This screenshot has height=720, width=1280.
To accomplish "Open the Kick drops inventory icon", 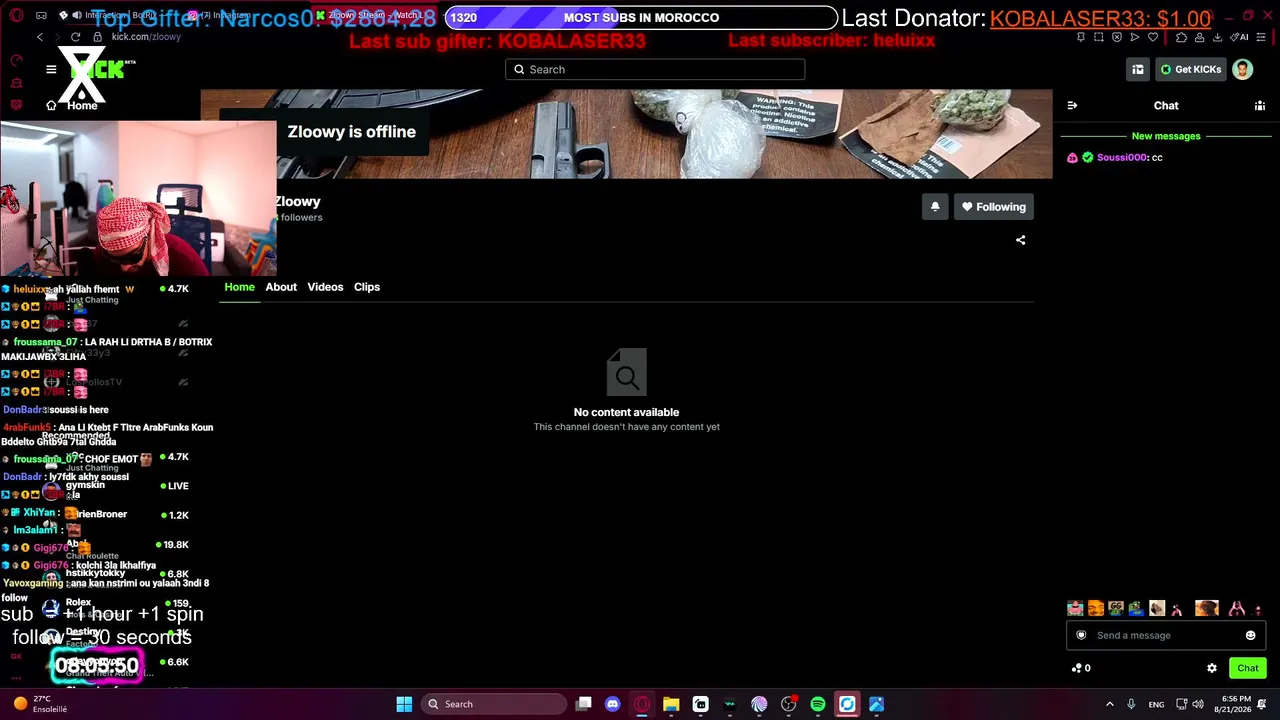I will (x=1137, y=69).
